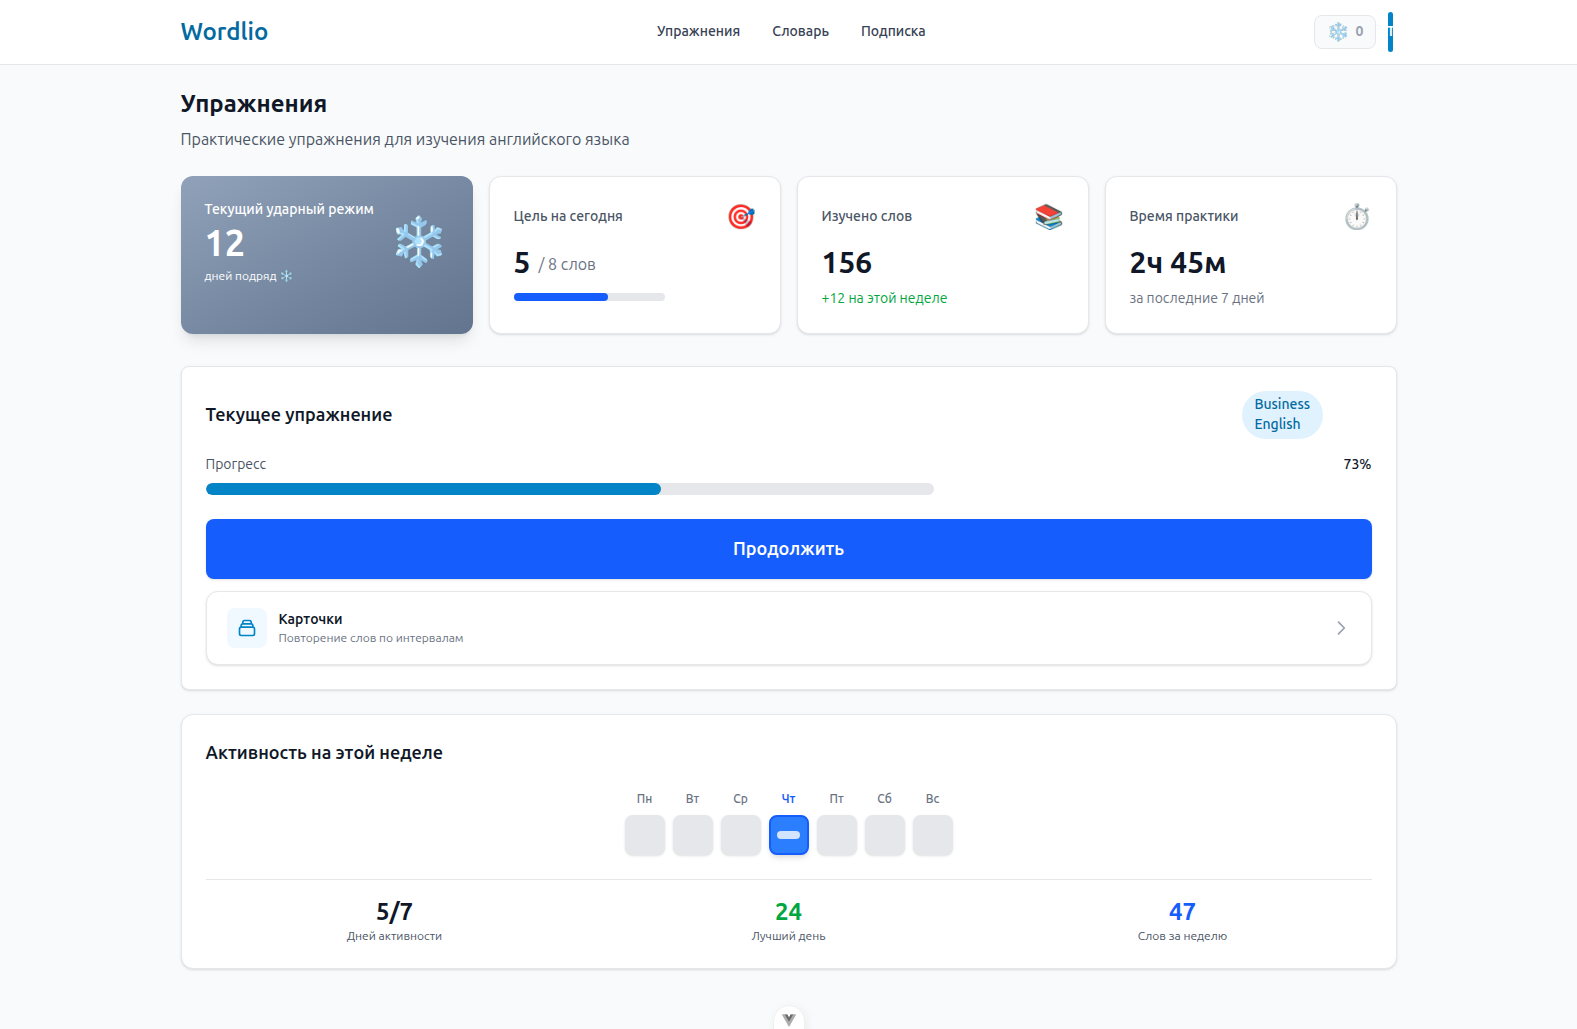Select the Вт day square
This screenshot has width=1577, height=1029.
click(x=693, y=835)
